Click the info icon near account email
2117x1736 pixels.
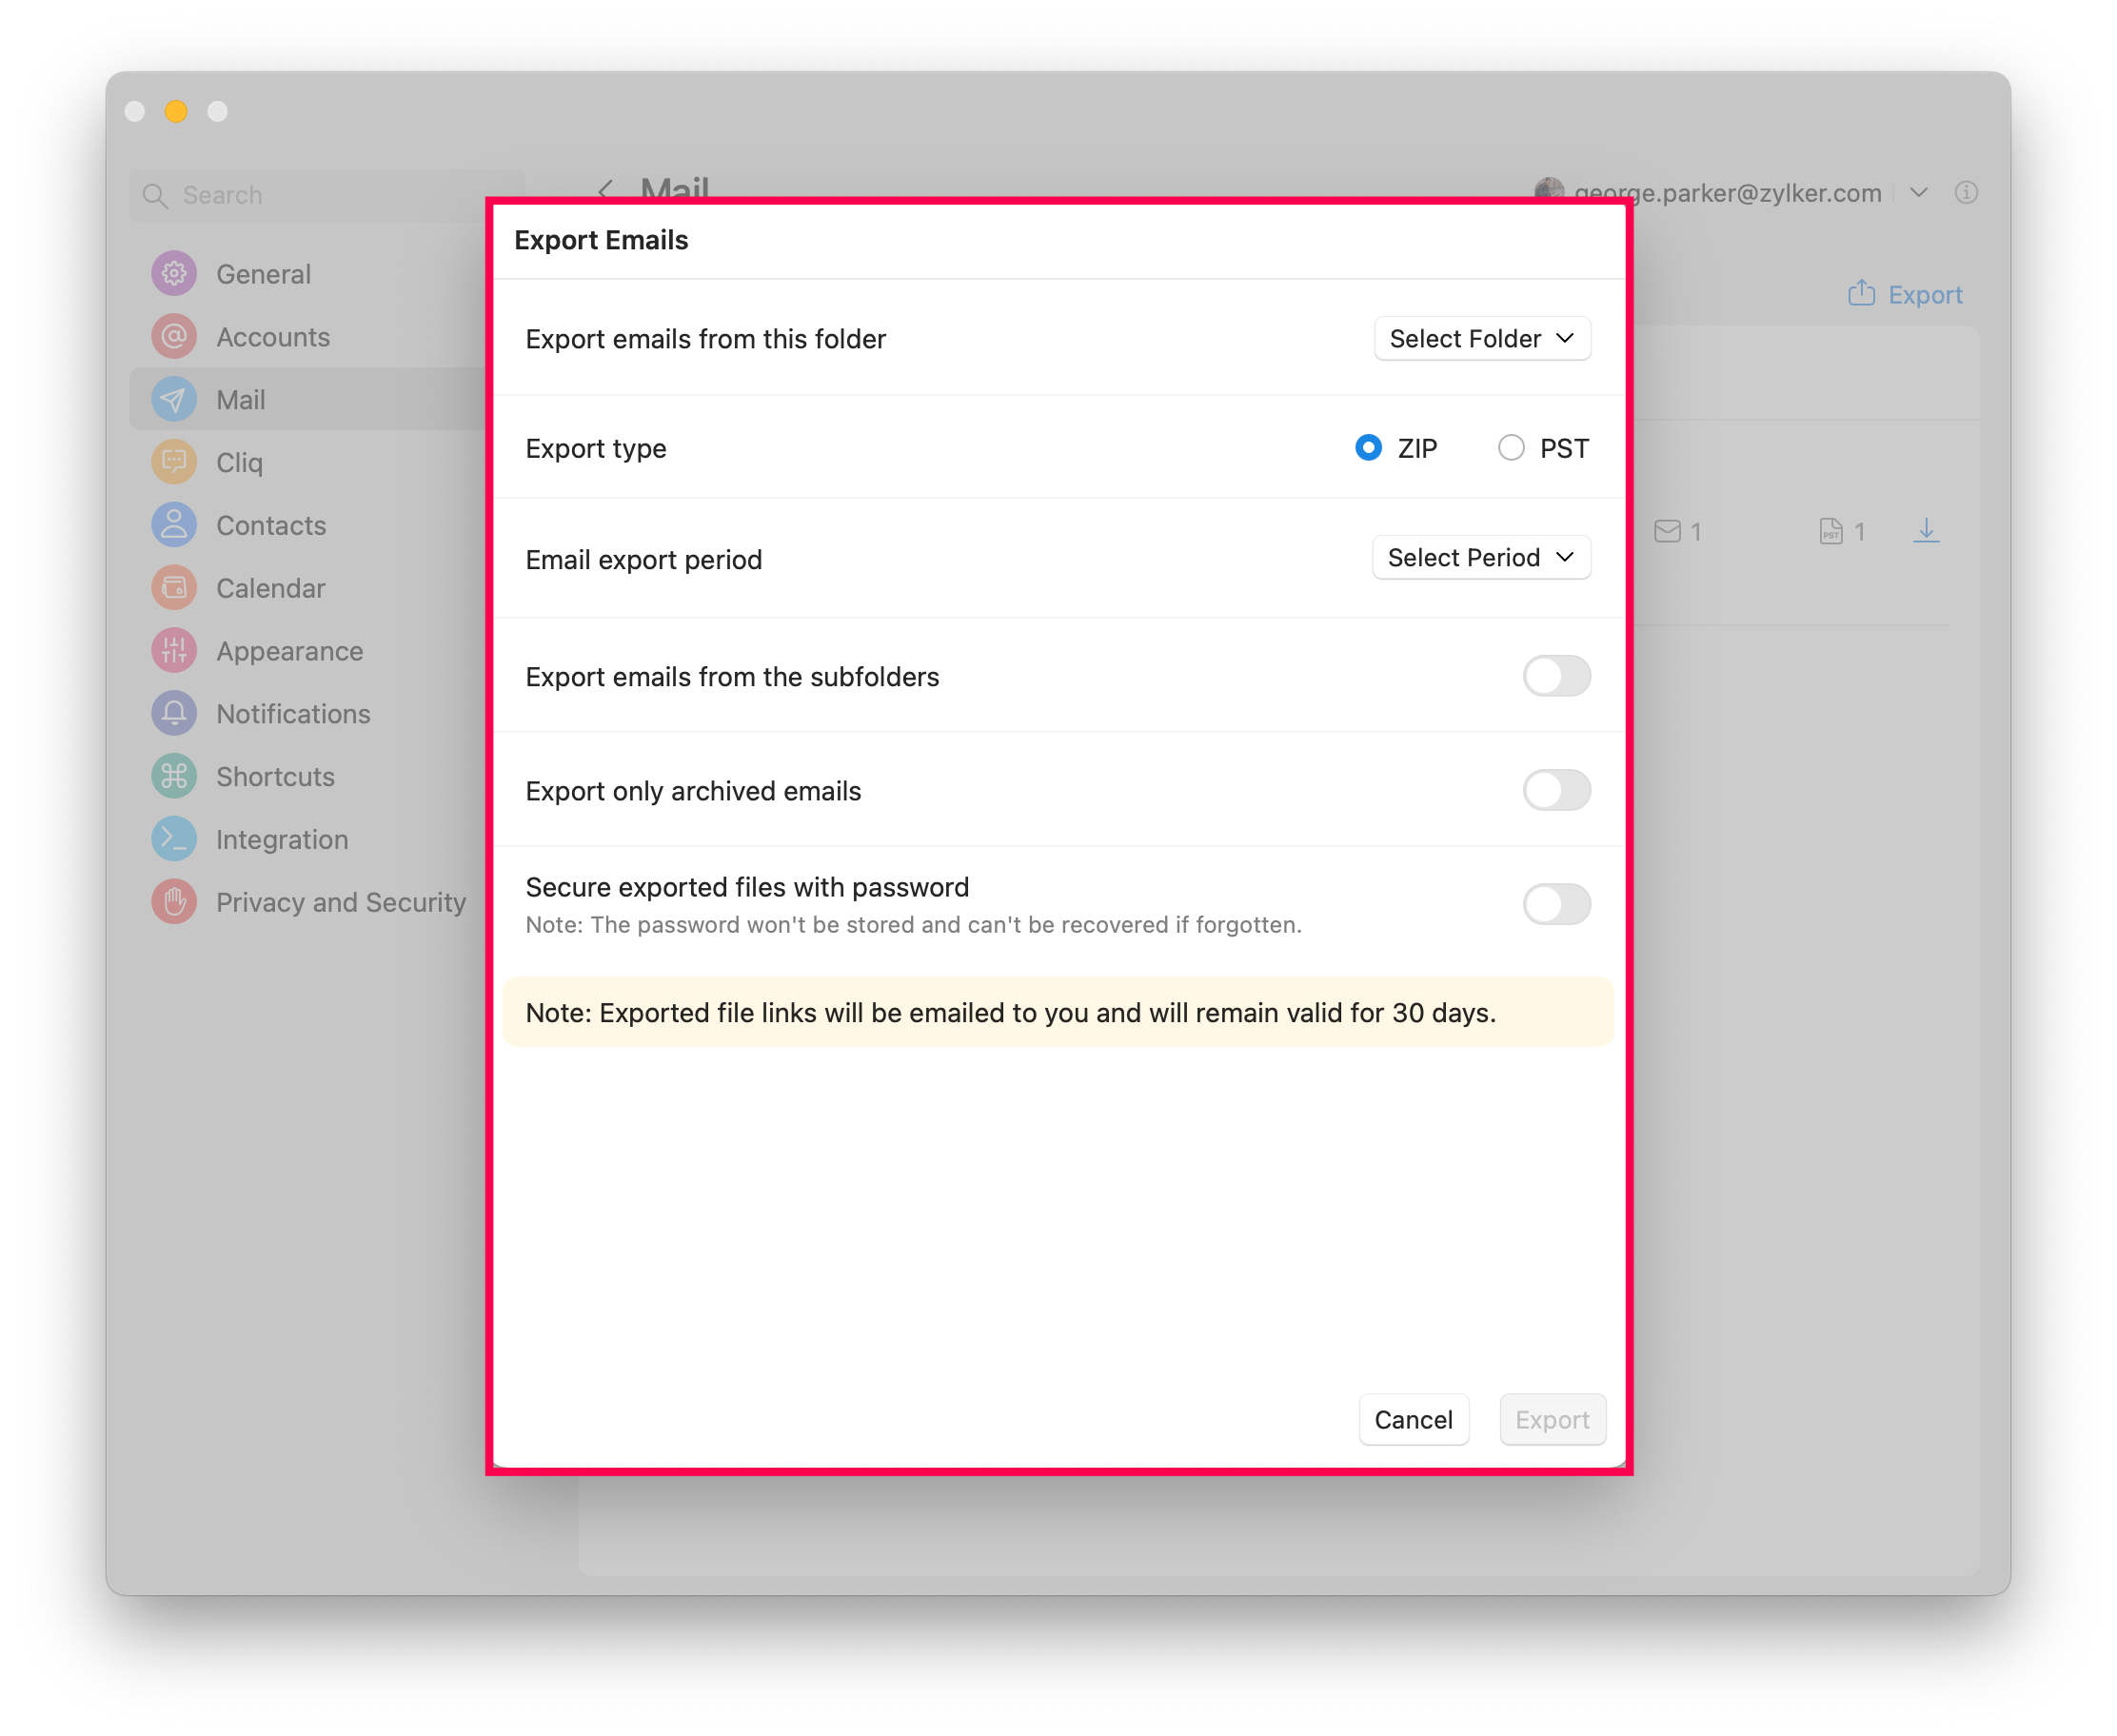coord(1965,192)
